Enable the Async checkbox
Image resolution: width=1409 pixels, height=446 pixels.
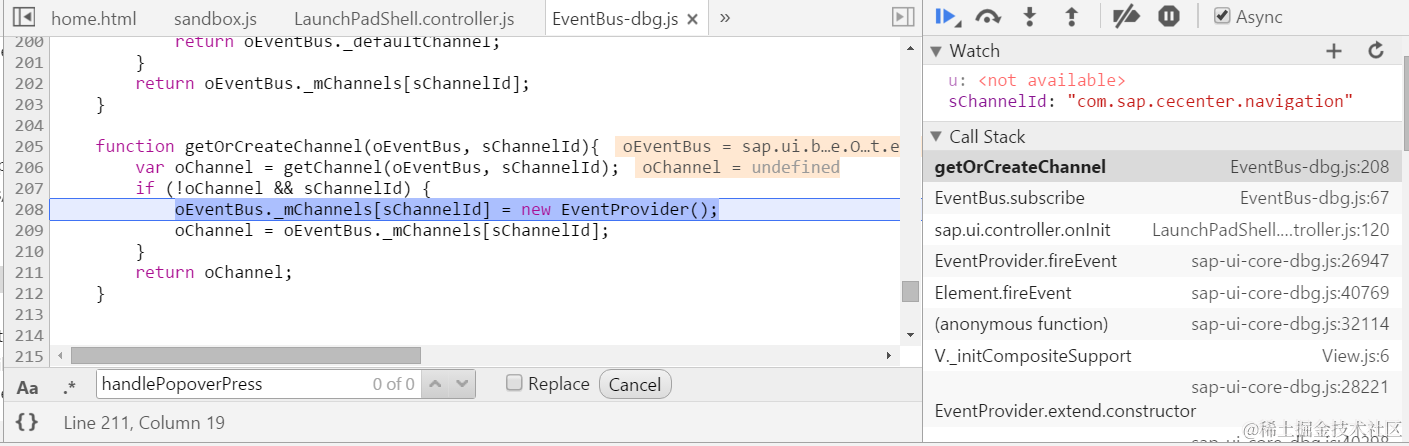[1221, 16]
